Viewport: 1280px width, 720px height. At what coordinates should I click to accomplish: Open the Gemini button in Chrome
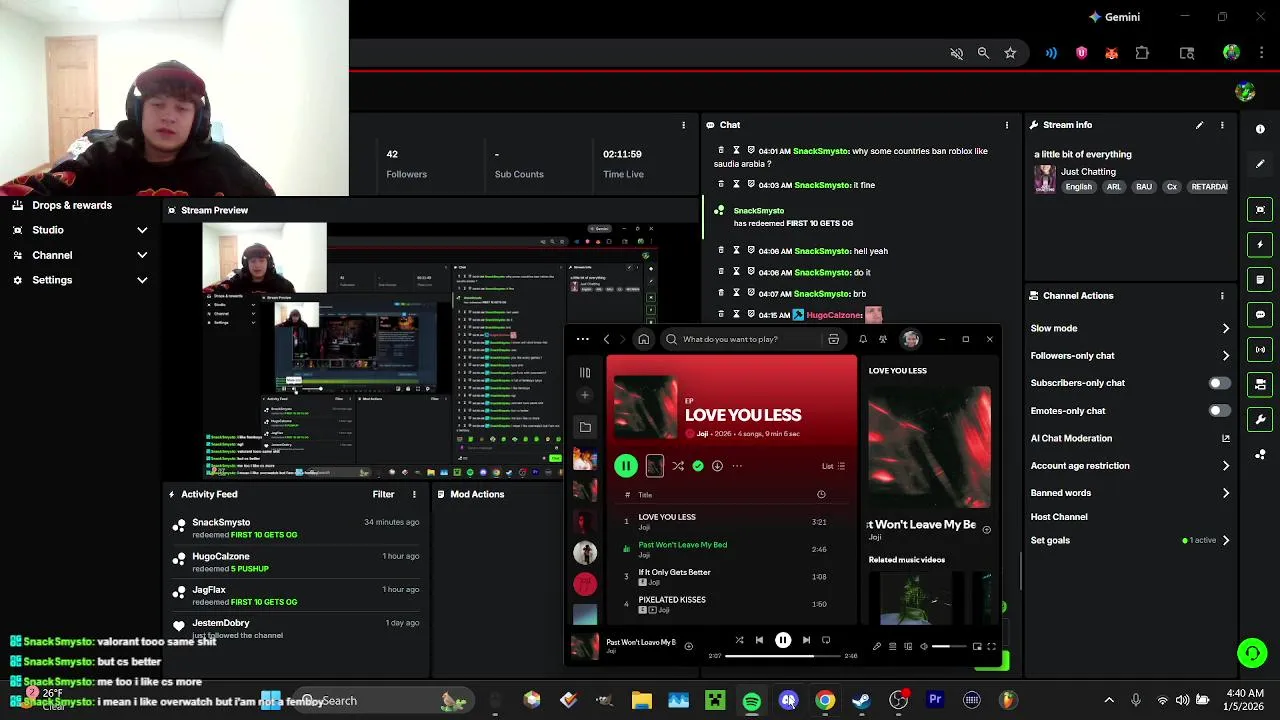[x=1114, y=17]
